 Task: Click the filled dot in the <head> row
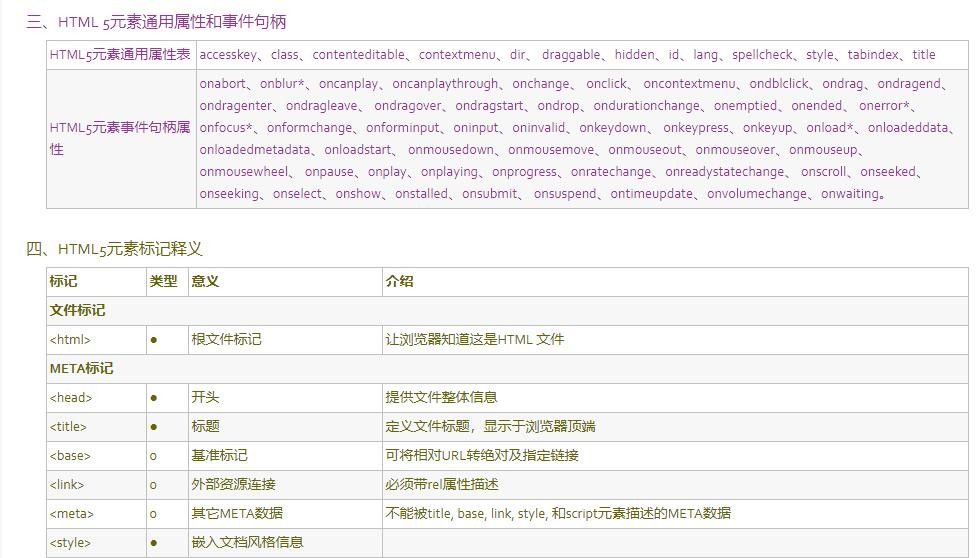(x=154, y=398)
